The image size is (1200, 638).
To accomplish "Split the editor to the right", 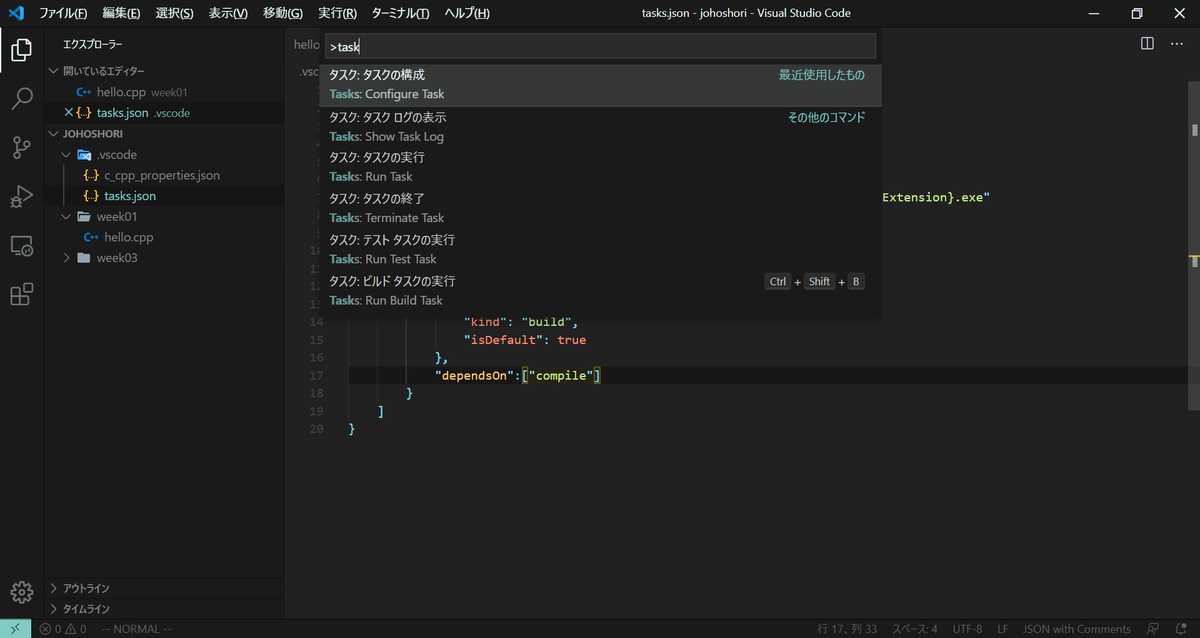I will pos(1148,44).
